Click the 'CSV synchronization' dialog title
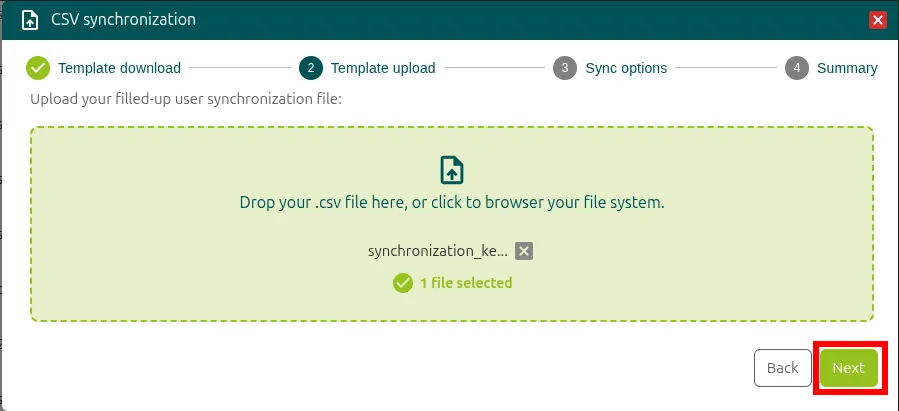 [x=123, y=19]
